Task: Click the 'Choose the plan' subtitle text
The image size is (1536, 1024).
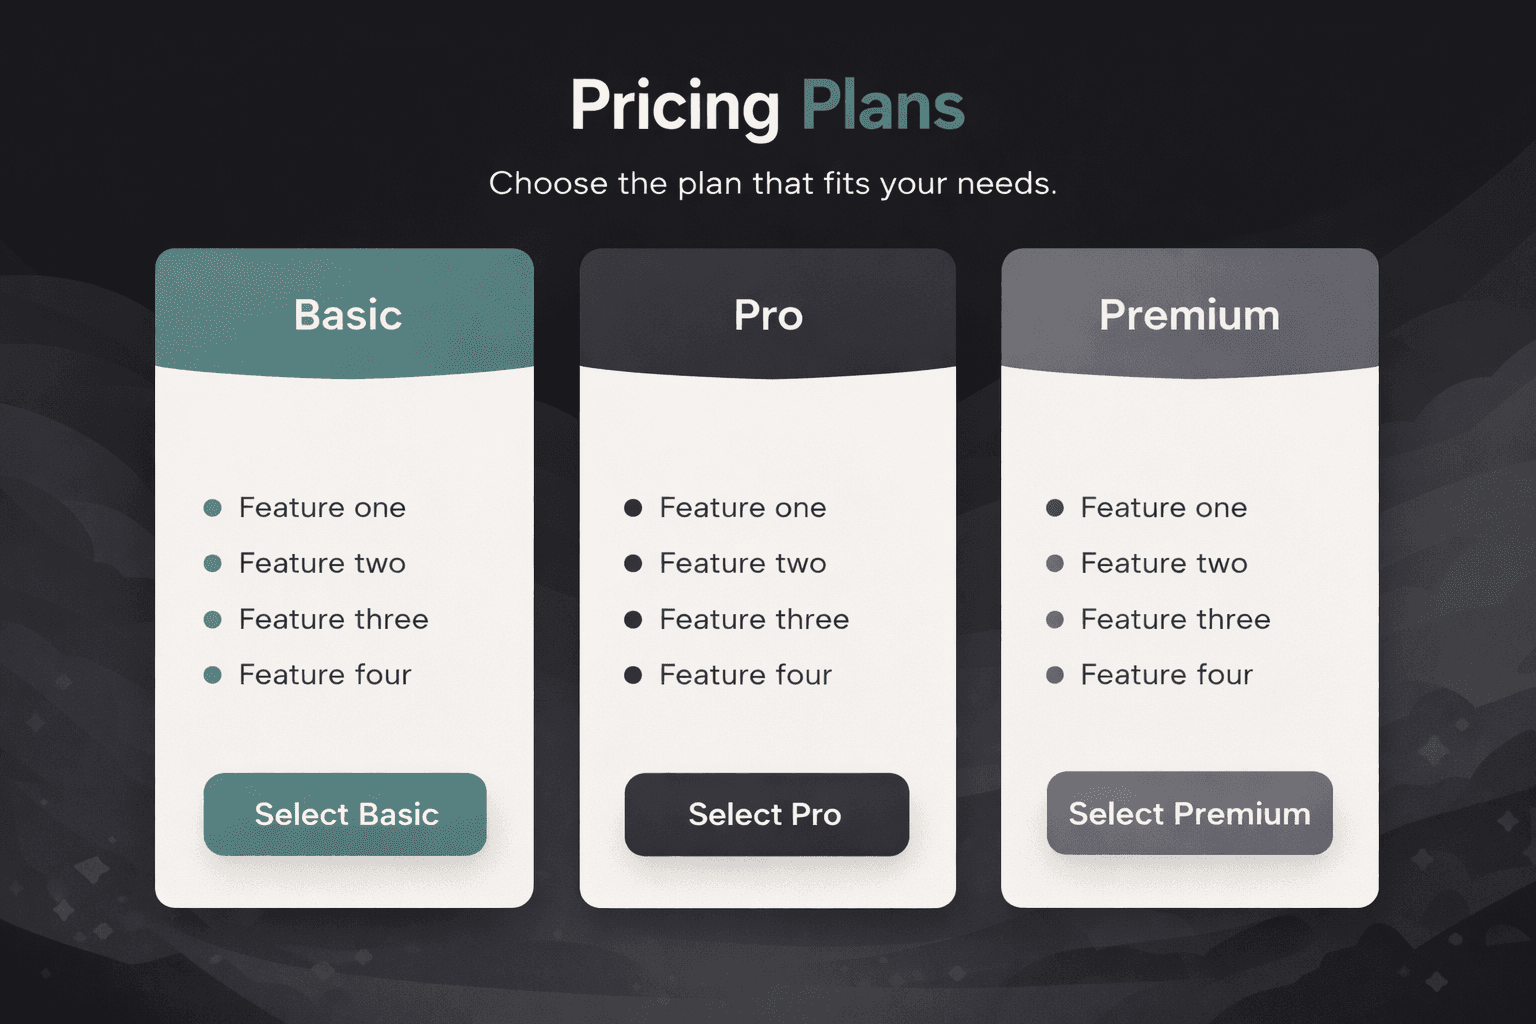Action: [x=772, y=184]
